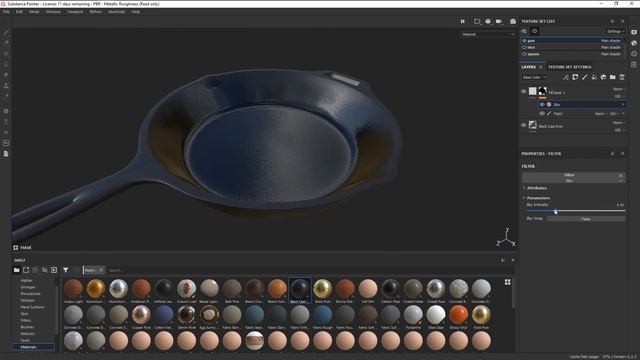The image size is (640, 360).
Task: Select the Grunges shelf category
Action: tap(28, 287)
